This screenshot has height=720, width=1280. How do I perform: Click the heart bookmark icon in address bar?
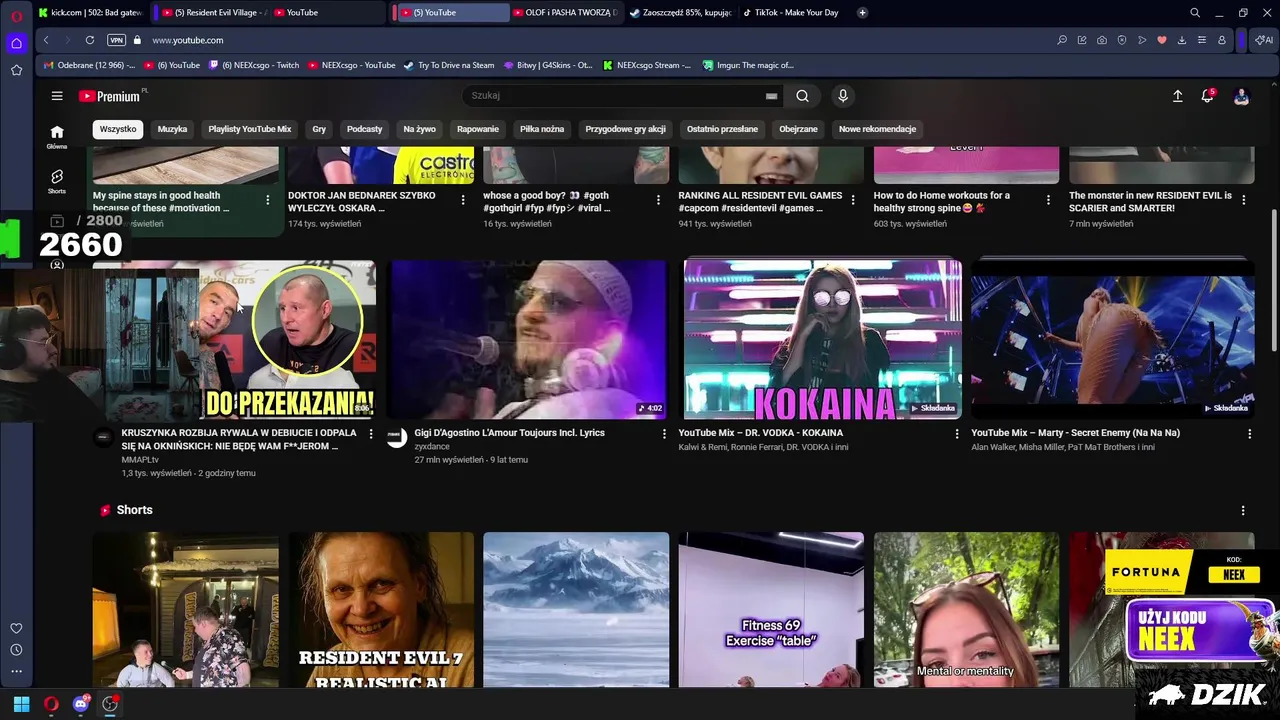click(1162, 40)
